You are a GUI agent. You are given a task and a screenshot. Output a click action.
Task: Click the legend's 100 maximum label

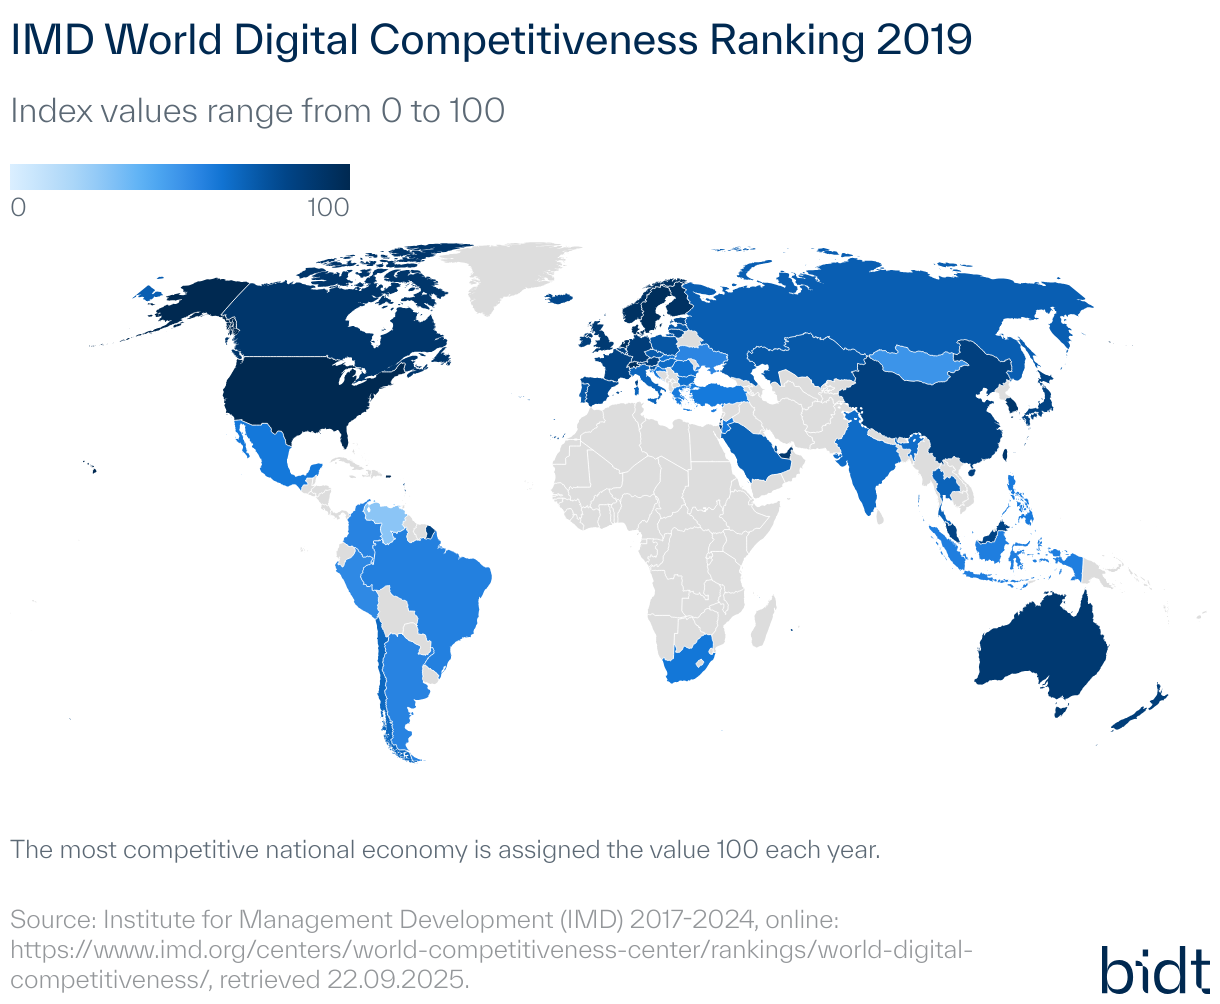[x=328, y=208]
